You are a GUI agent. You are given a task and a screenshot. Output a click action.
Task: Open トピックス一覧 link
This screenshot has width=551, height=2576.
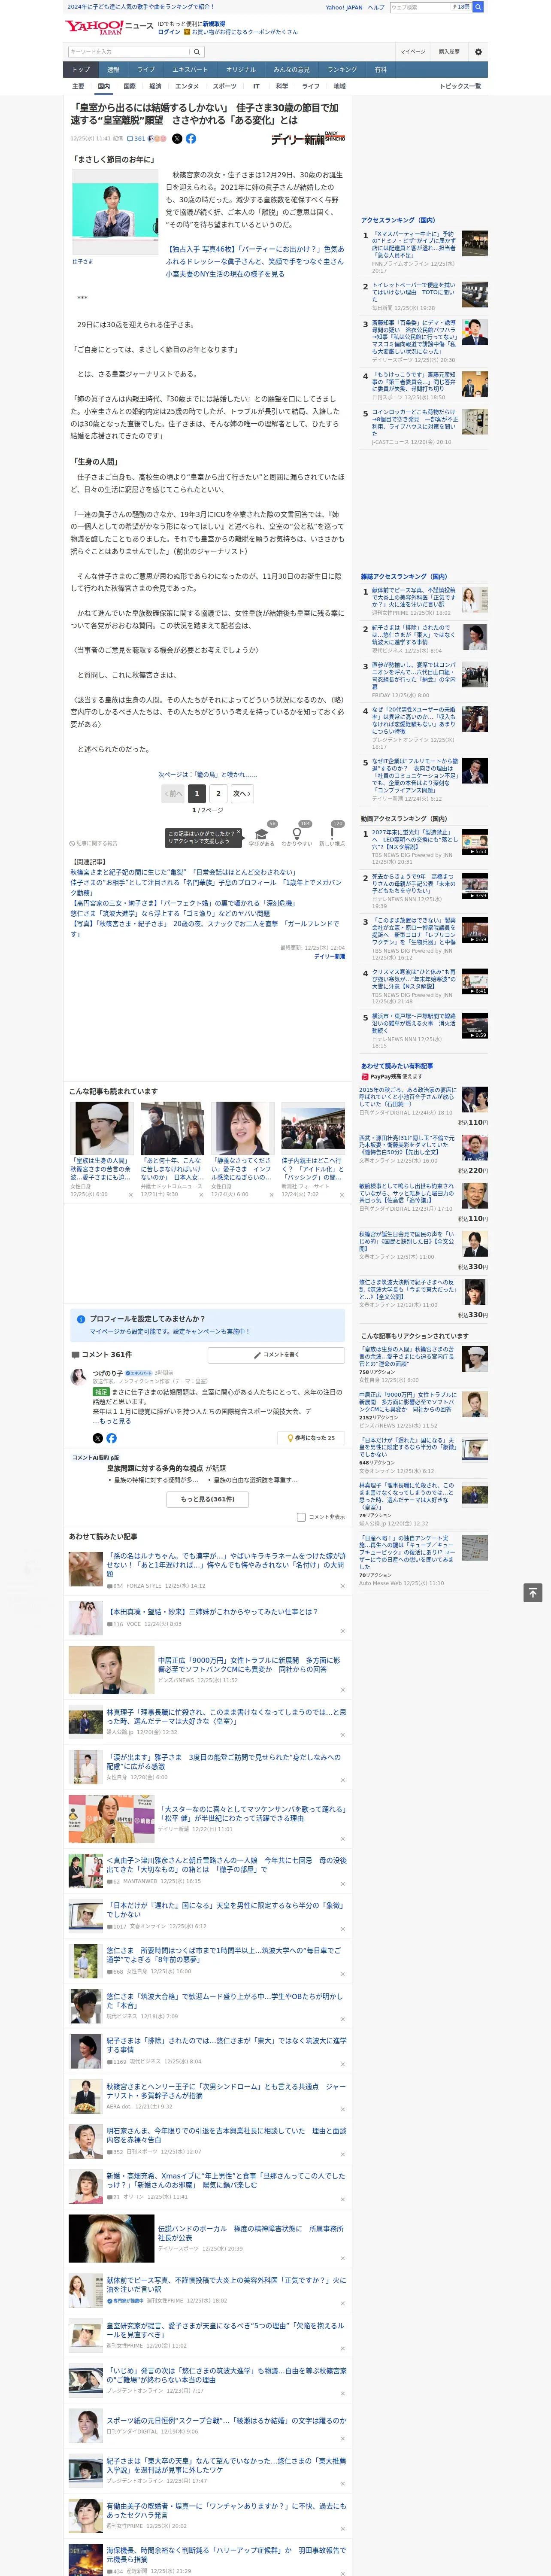(460, 86)
